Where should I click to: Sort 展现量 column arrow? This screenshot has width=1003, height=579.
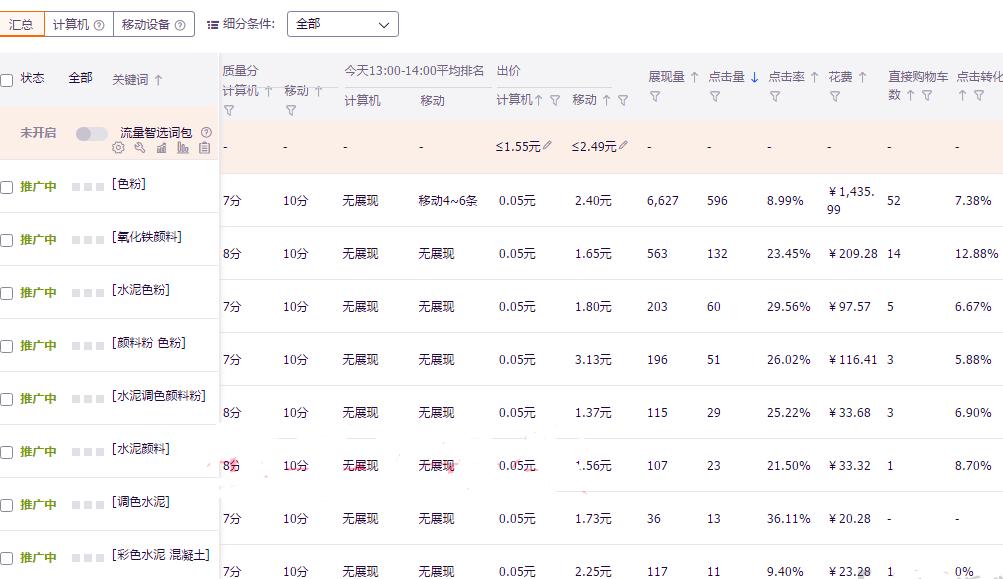point(694,77)
